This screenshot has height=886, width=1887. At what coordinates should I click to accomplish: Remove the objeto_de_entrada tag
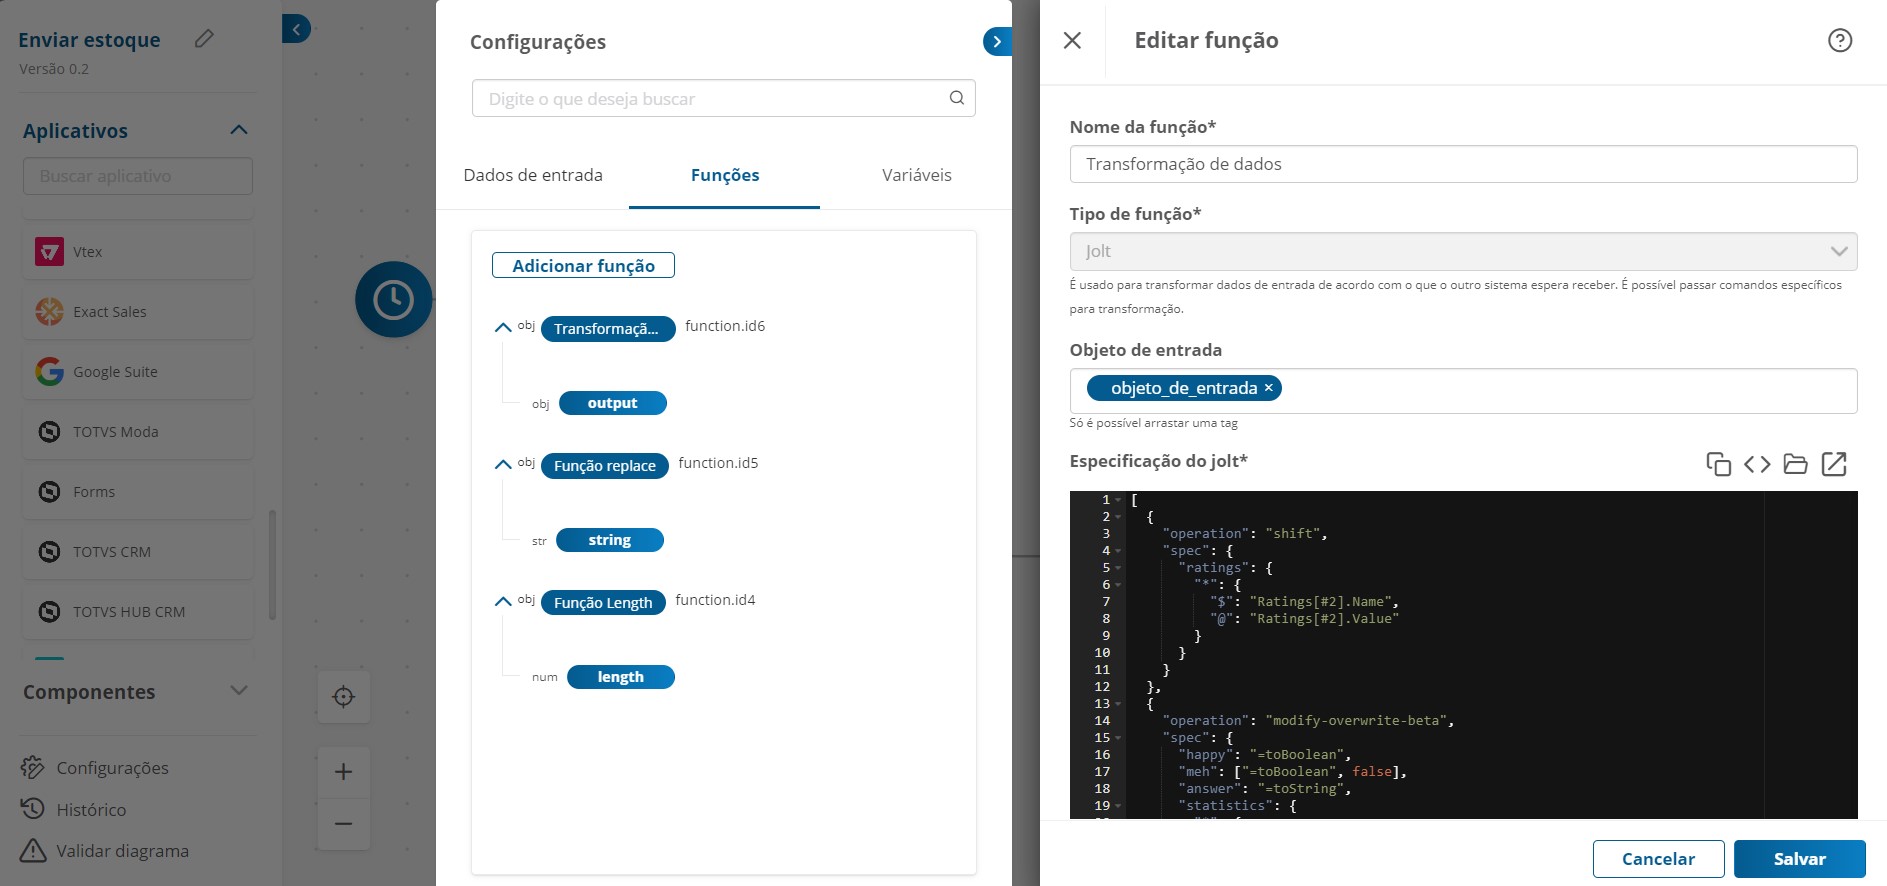click(1269, 388)
